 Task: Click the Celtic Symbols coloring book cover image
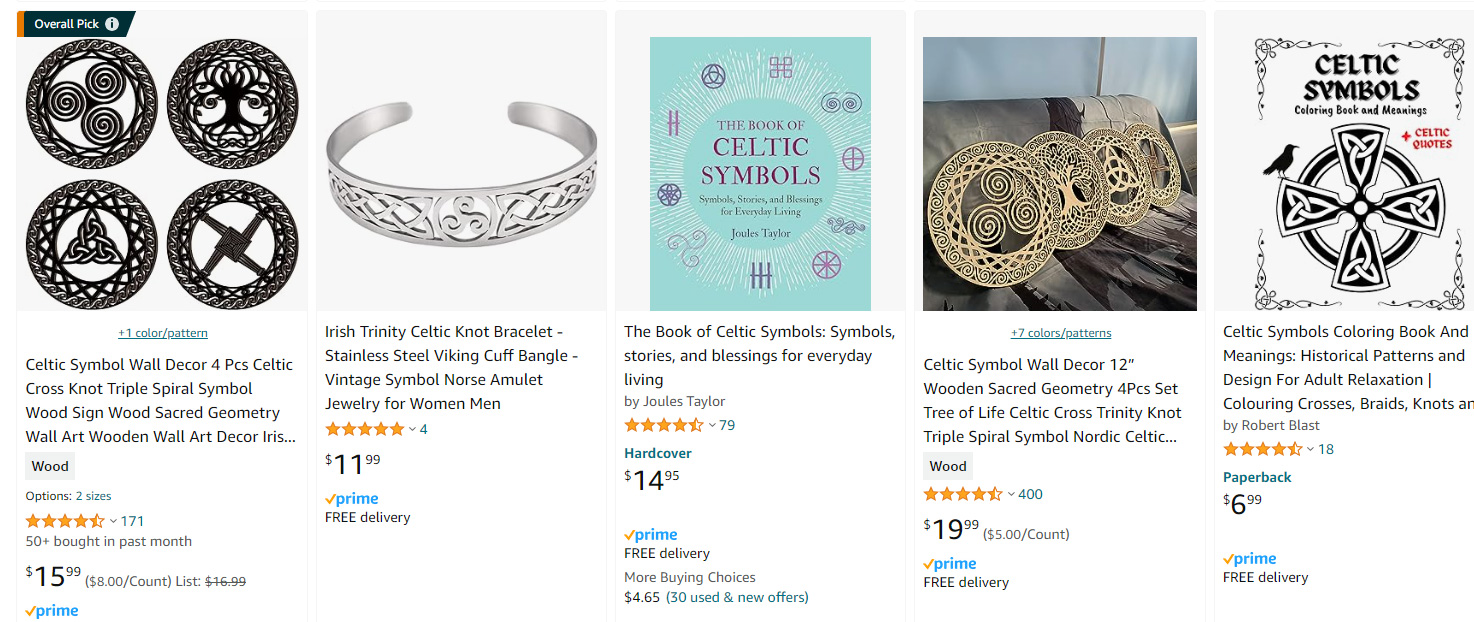click(1358, 172)
